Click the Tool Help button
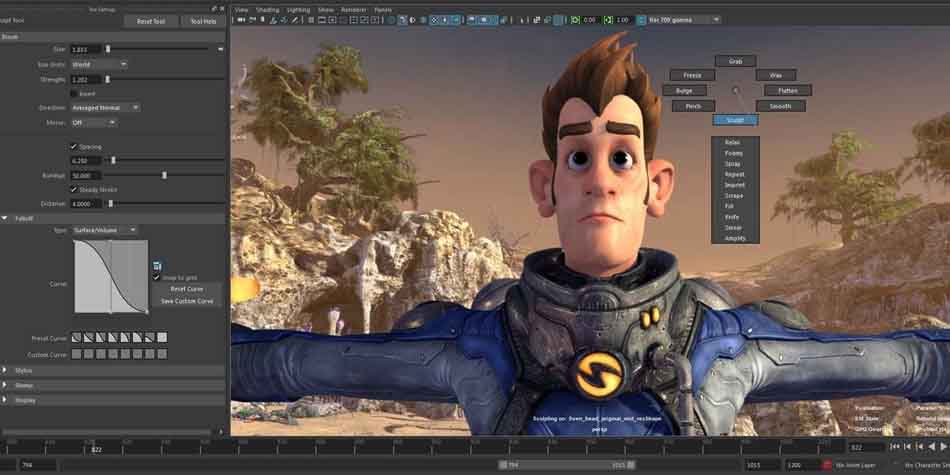950x475 pixels. [x=204, y=21]
